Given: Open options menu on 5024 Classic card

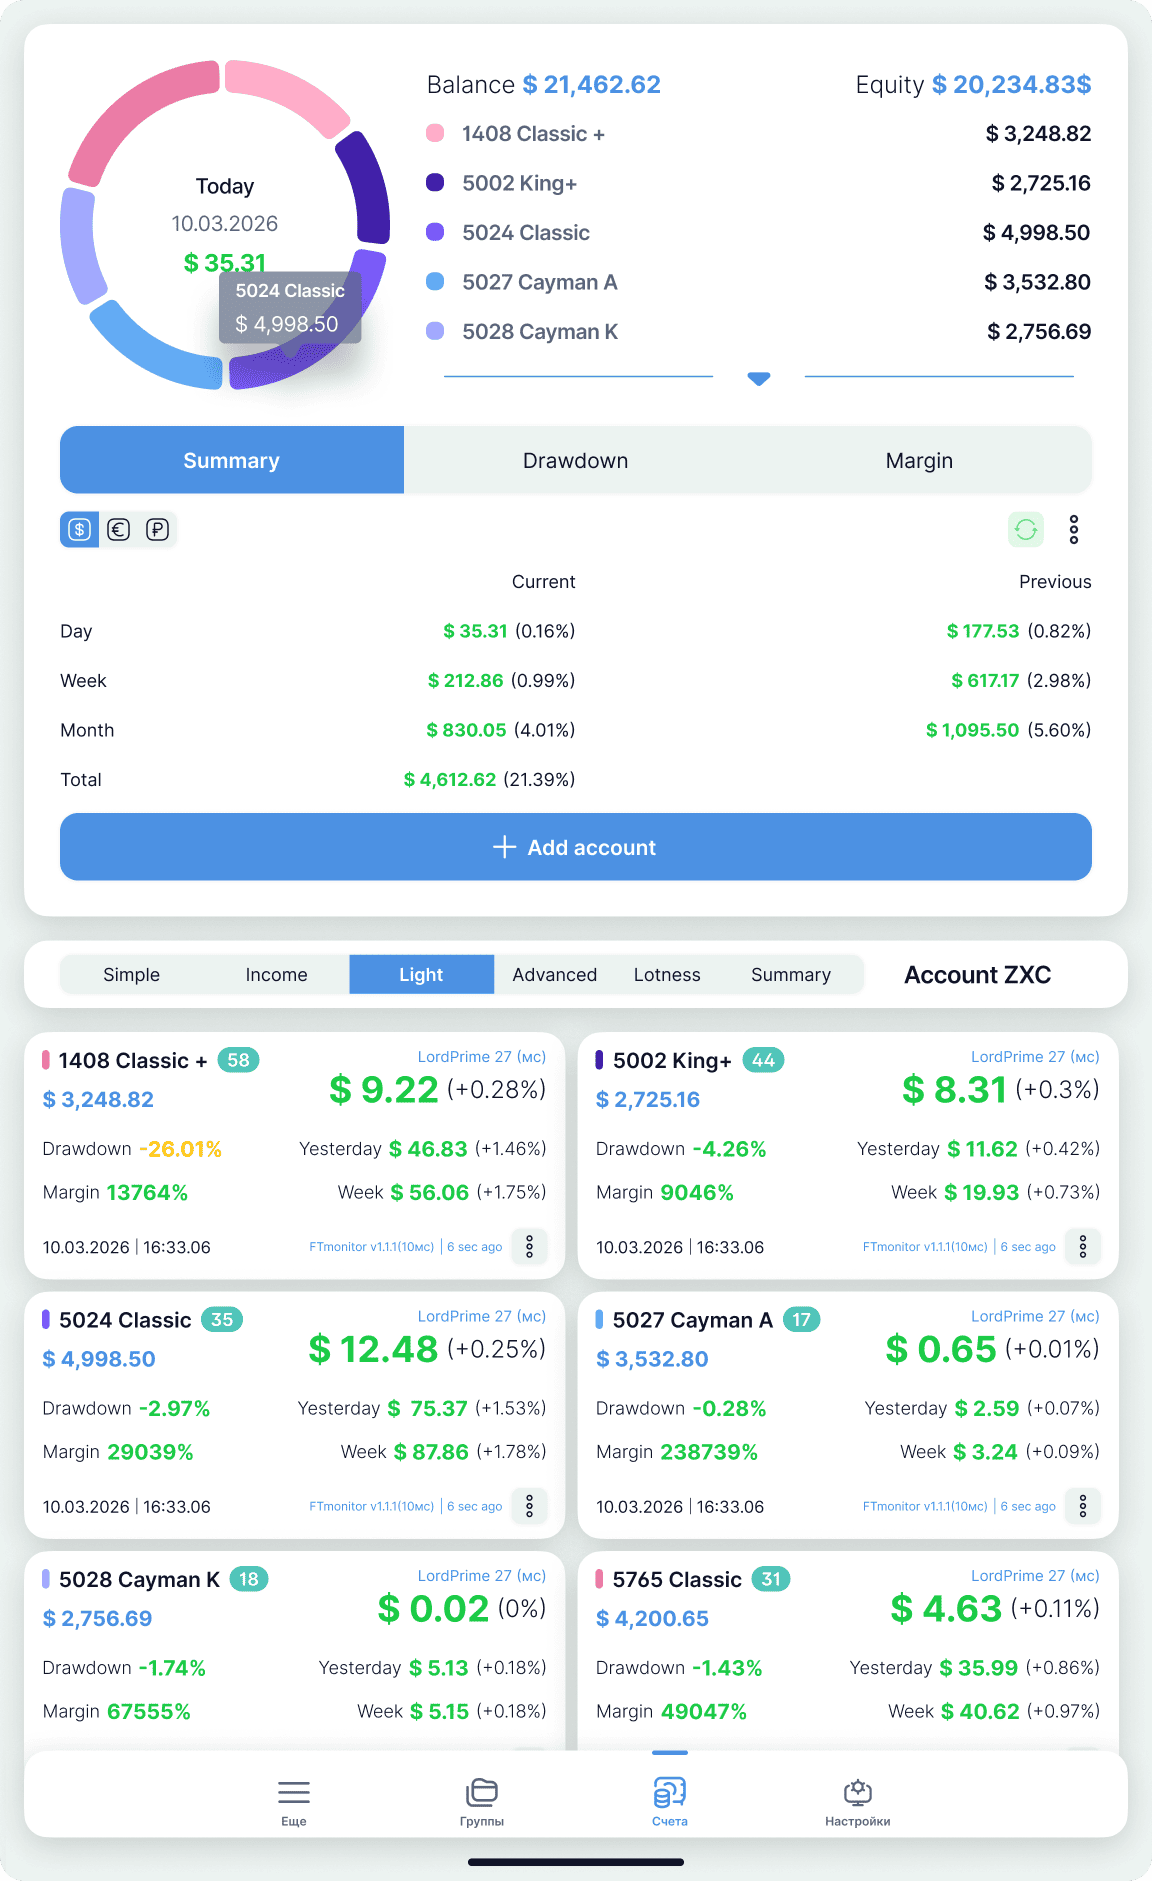Looking at the screenshot, I should [x=529, y=1506].
